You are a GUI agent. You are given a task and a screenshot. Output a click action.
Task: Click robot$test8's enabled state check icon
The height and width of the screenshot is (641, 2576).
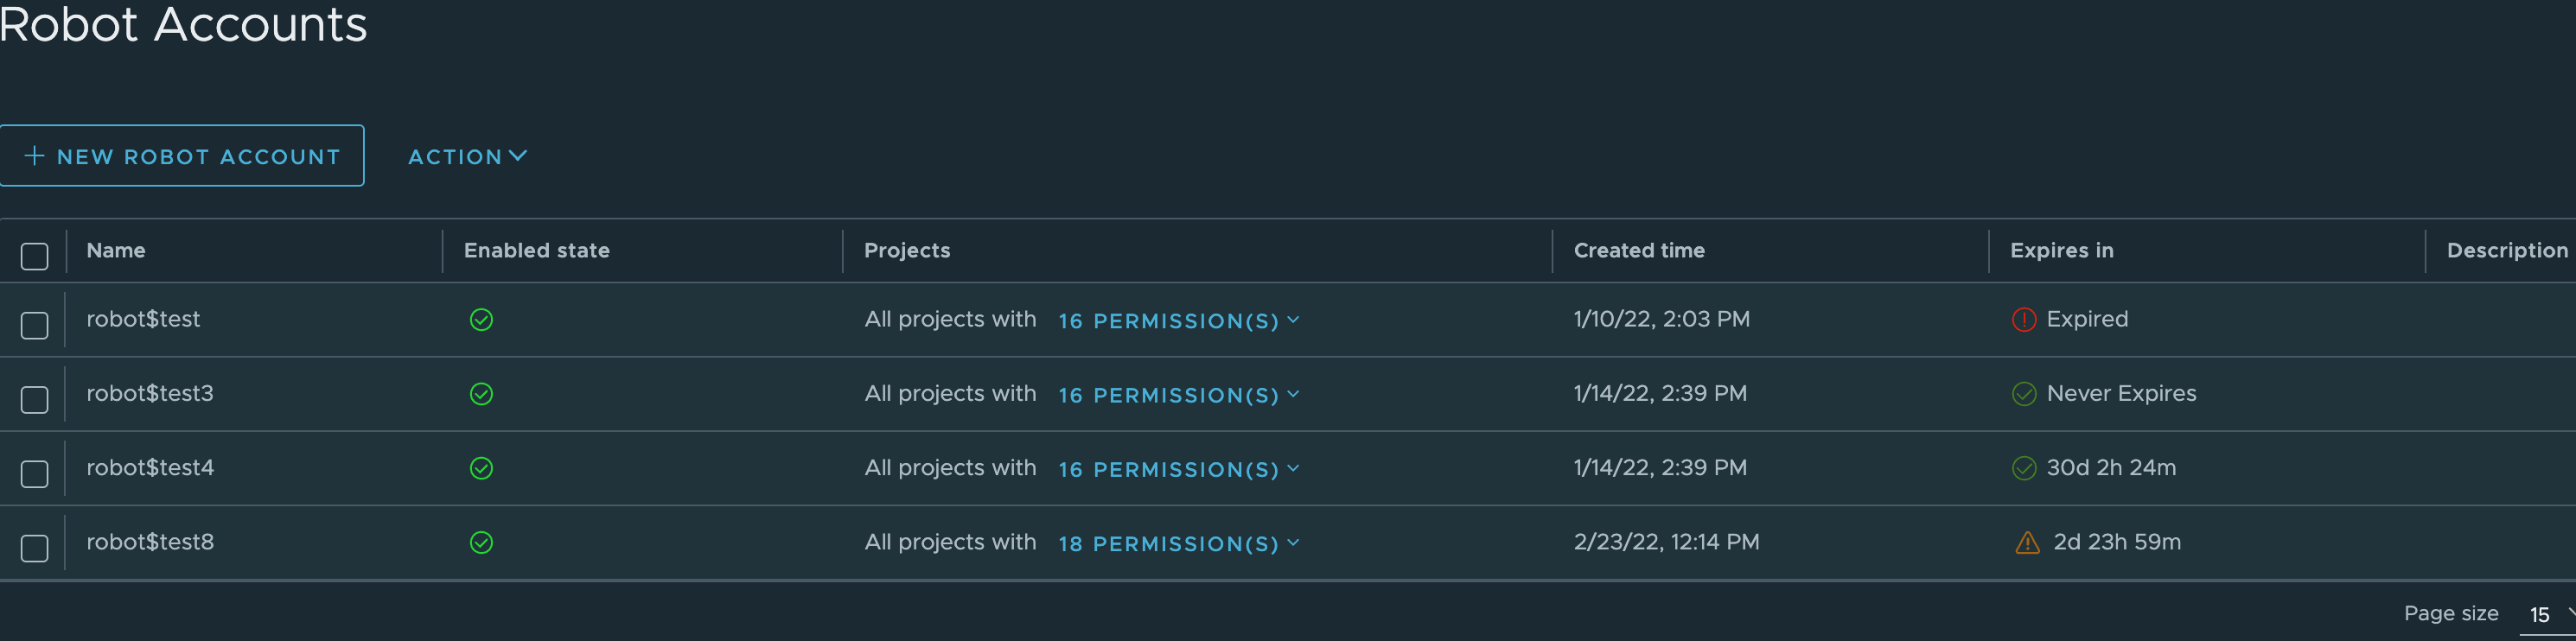(x=482, y=542)
